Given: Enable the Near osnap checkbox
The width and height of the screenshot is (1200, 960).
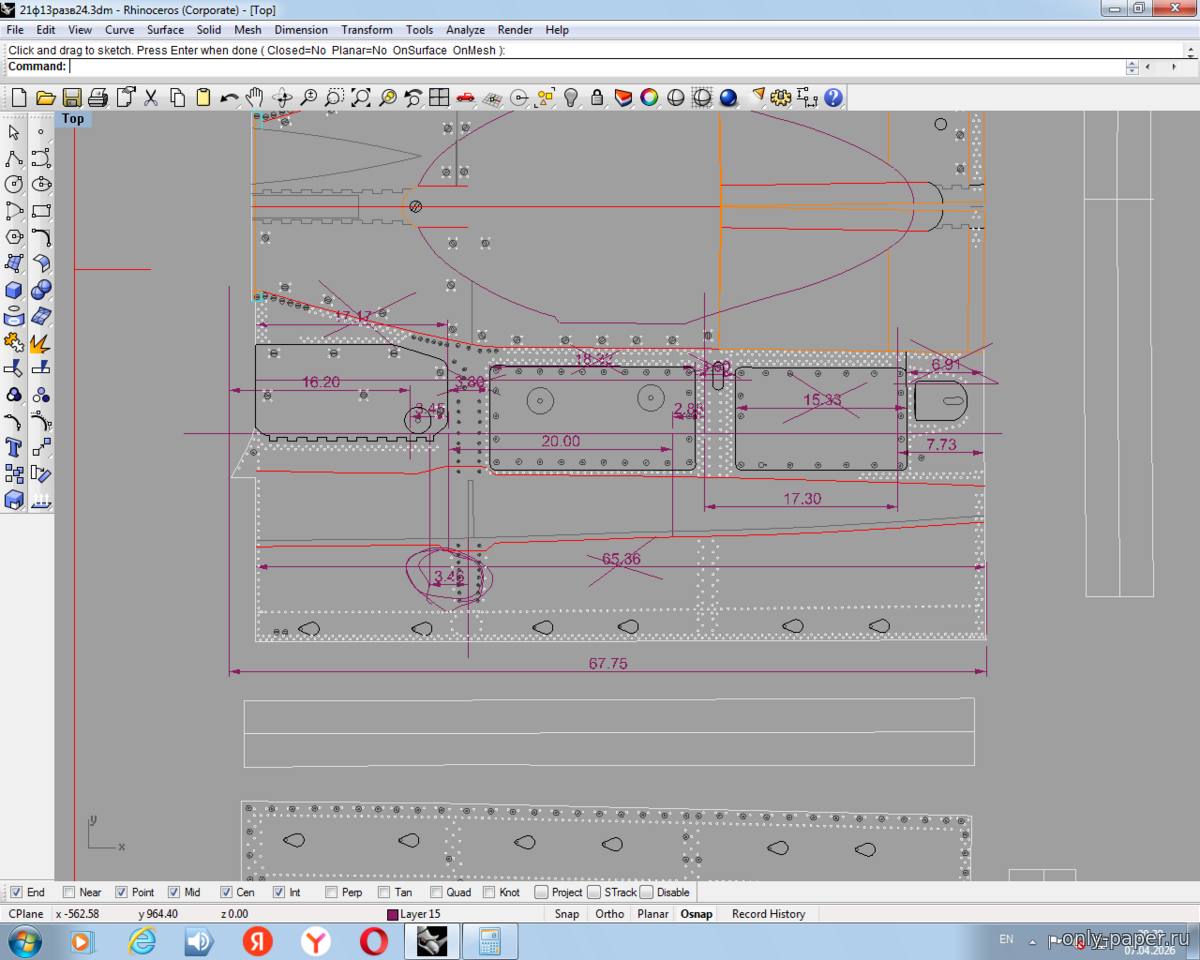Looking at the screenshot, I should click(x=69, y=892).
